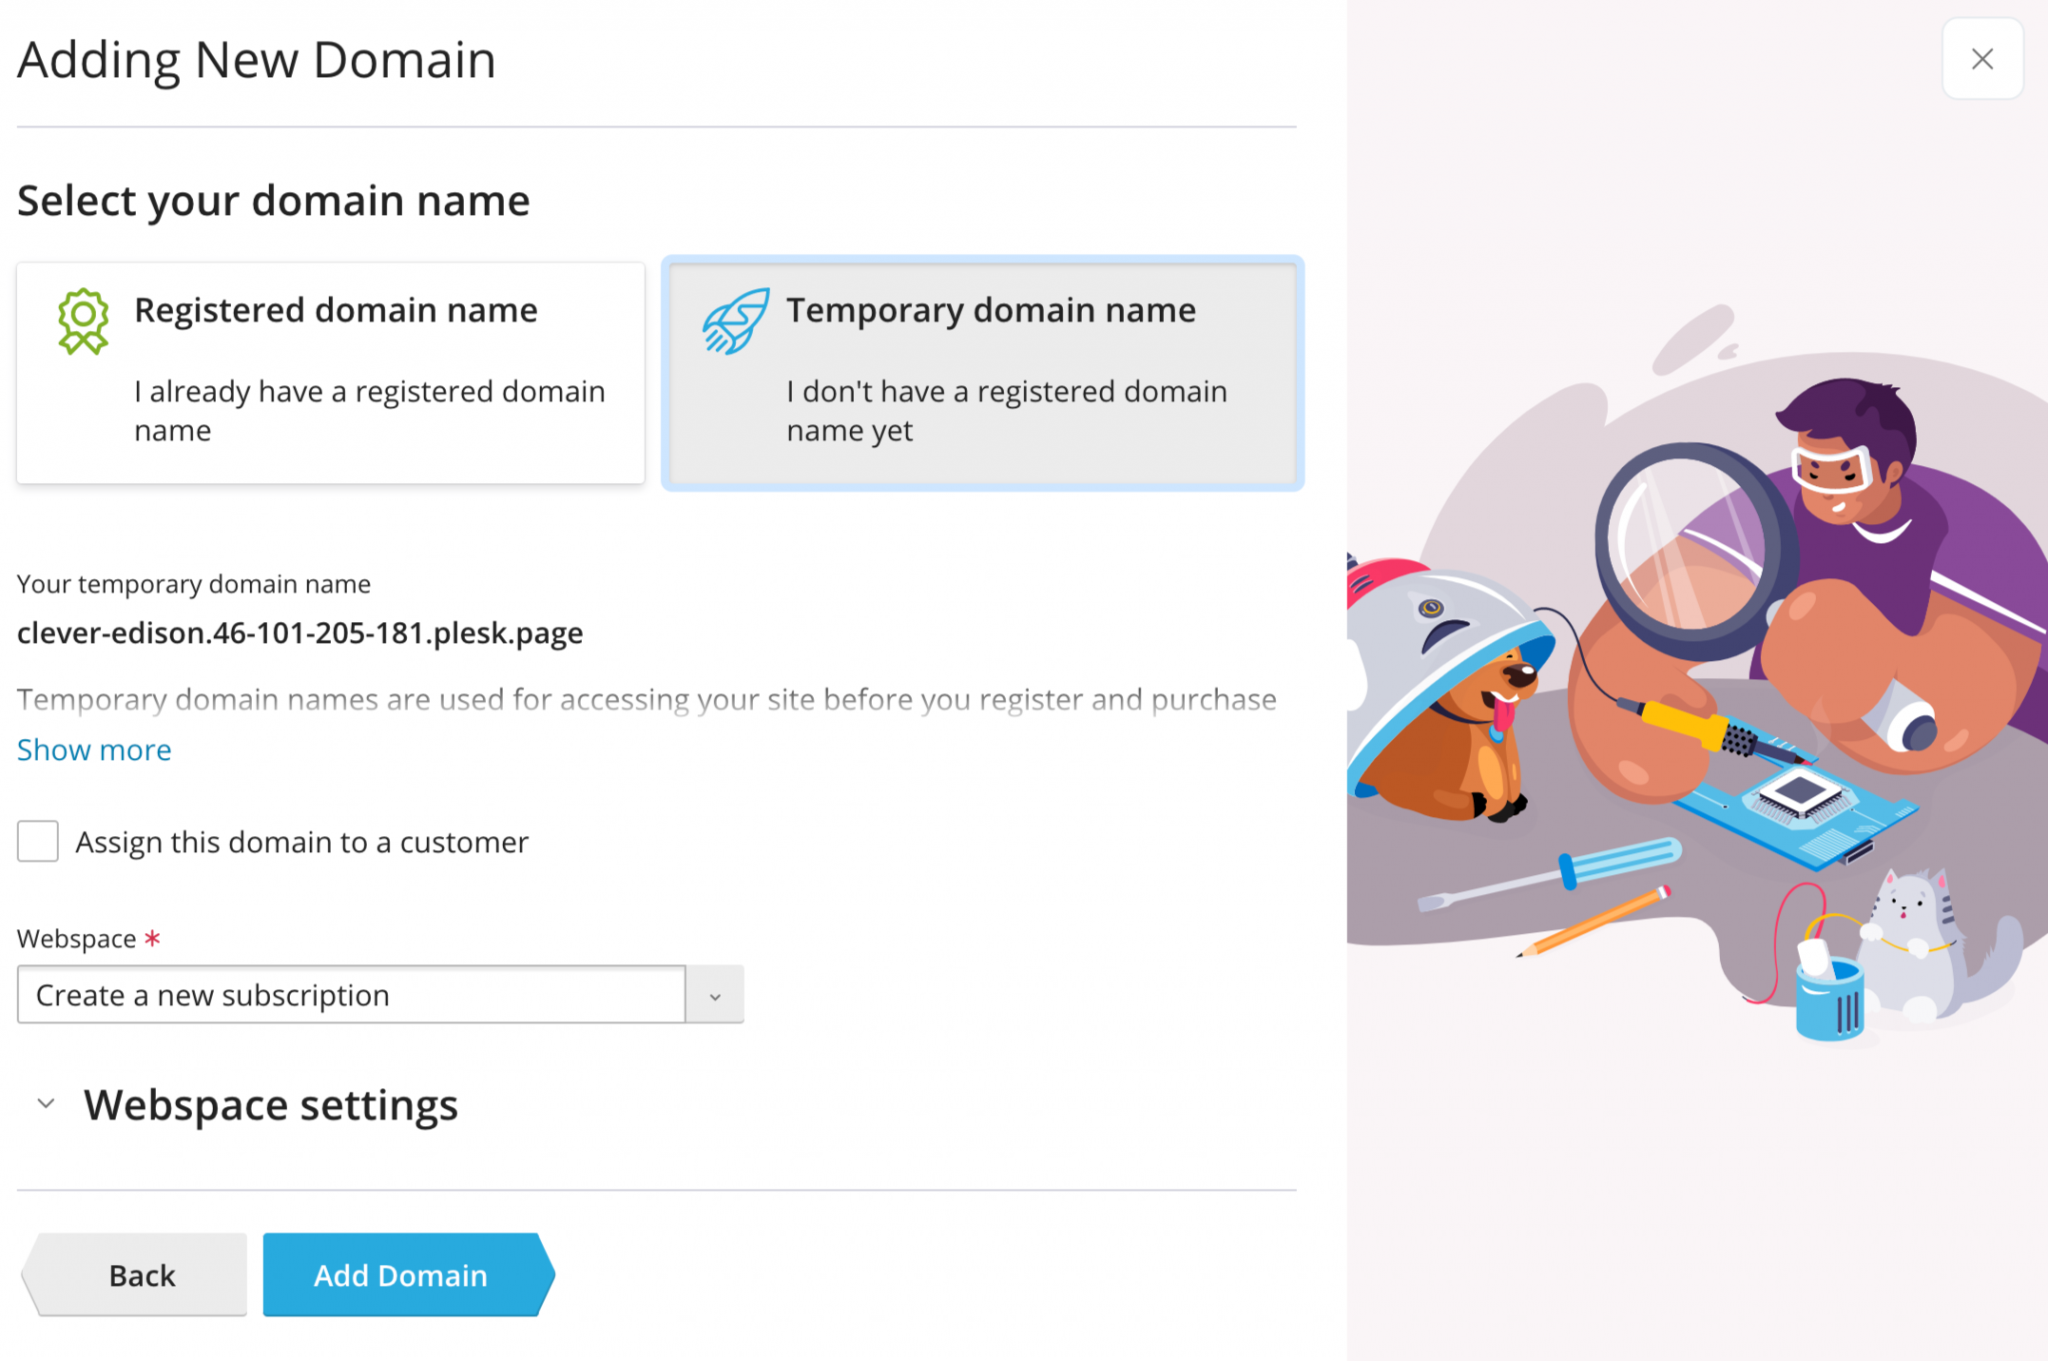
Task: Click the green award ribbon icon
Action: click(83, 321)
